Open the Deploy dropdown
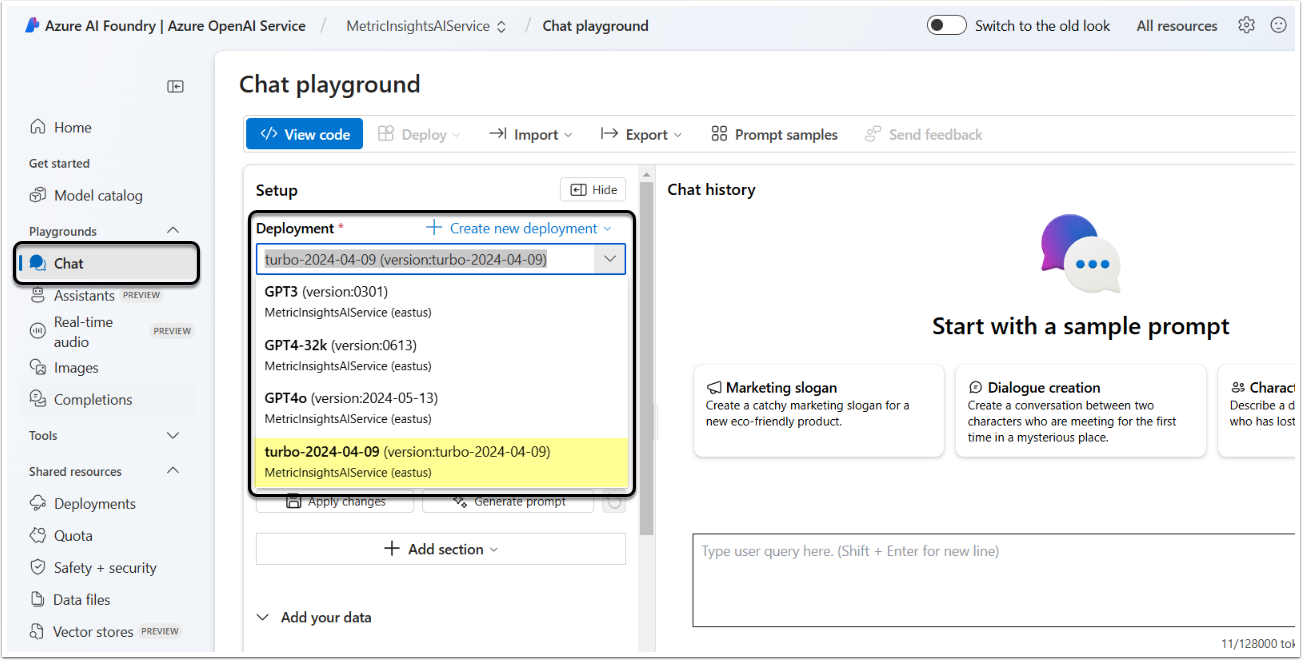Screen dimensions: 1302x660 (x=419, y=134)
